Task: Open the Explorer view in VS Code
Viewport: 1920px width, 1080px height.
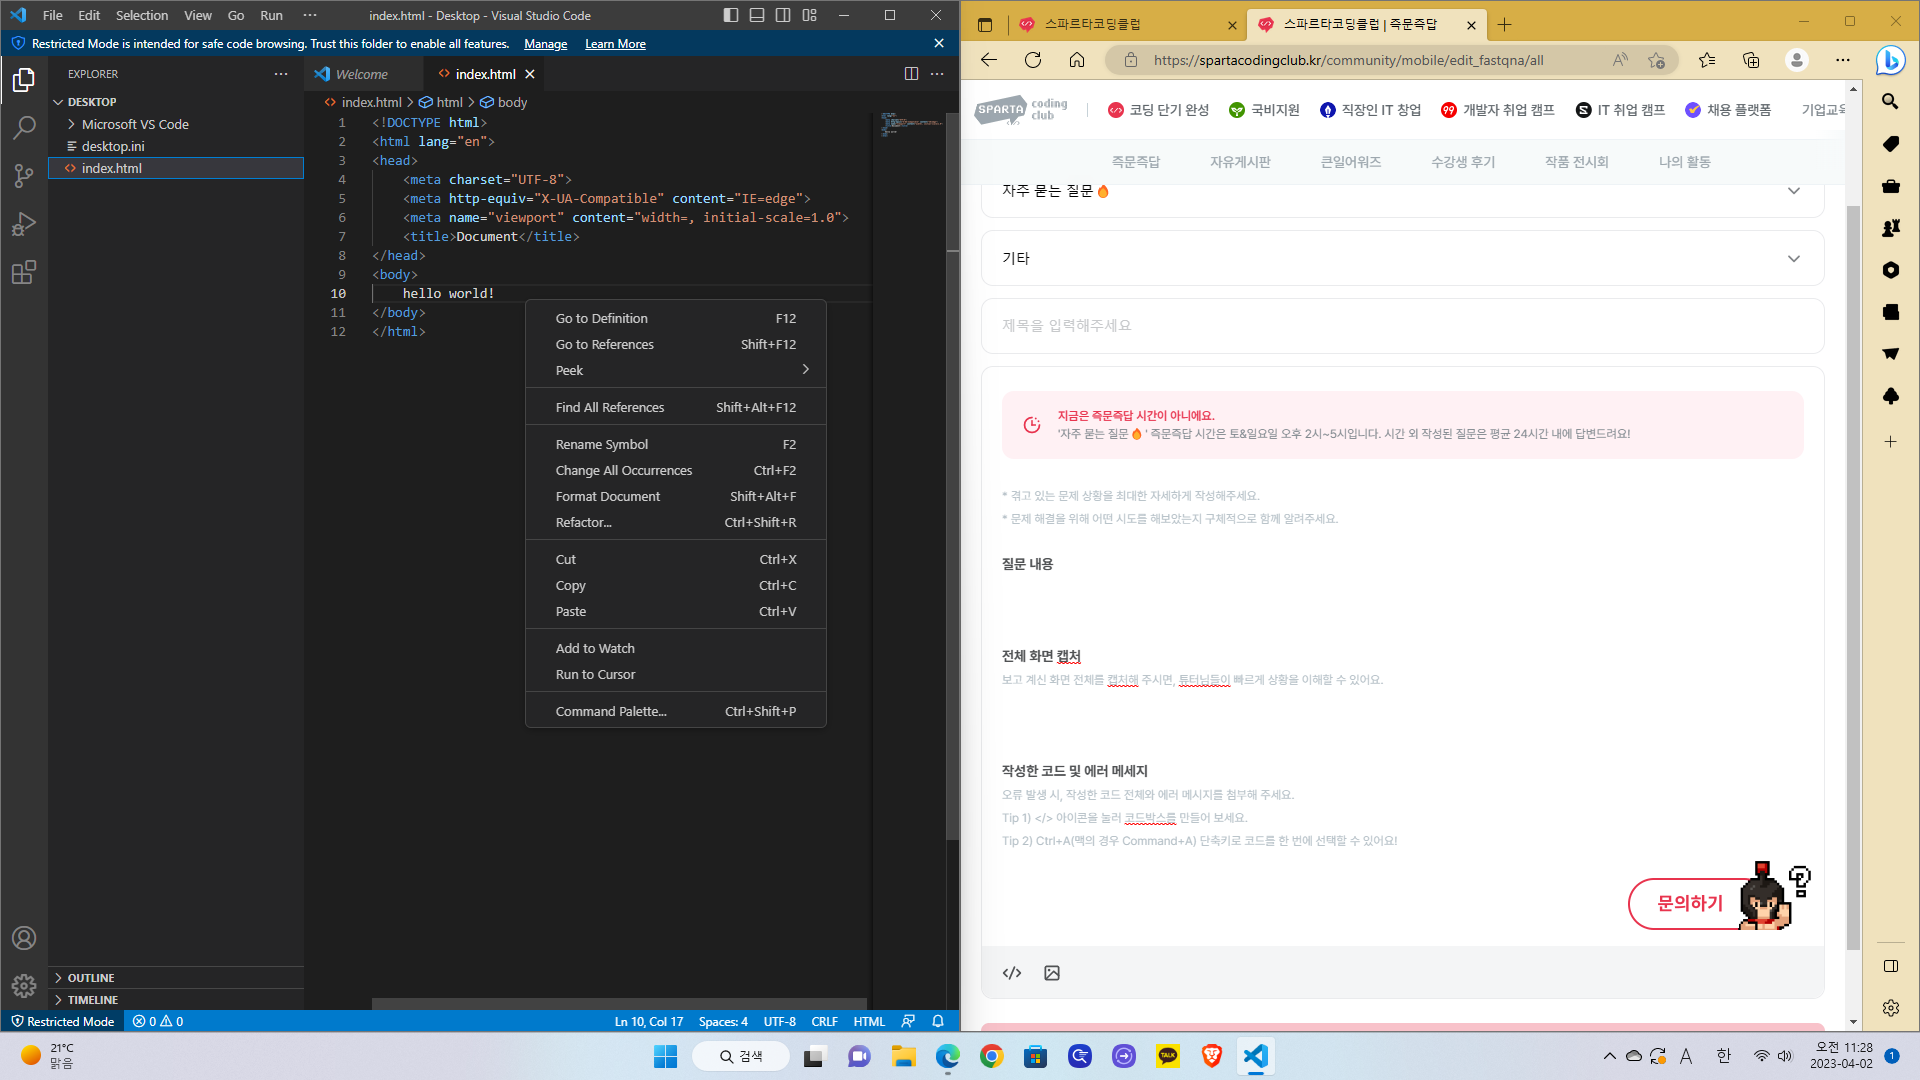Action: (x=24, y=80)
